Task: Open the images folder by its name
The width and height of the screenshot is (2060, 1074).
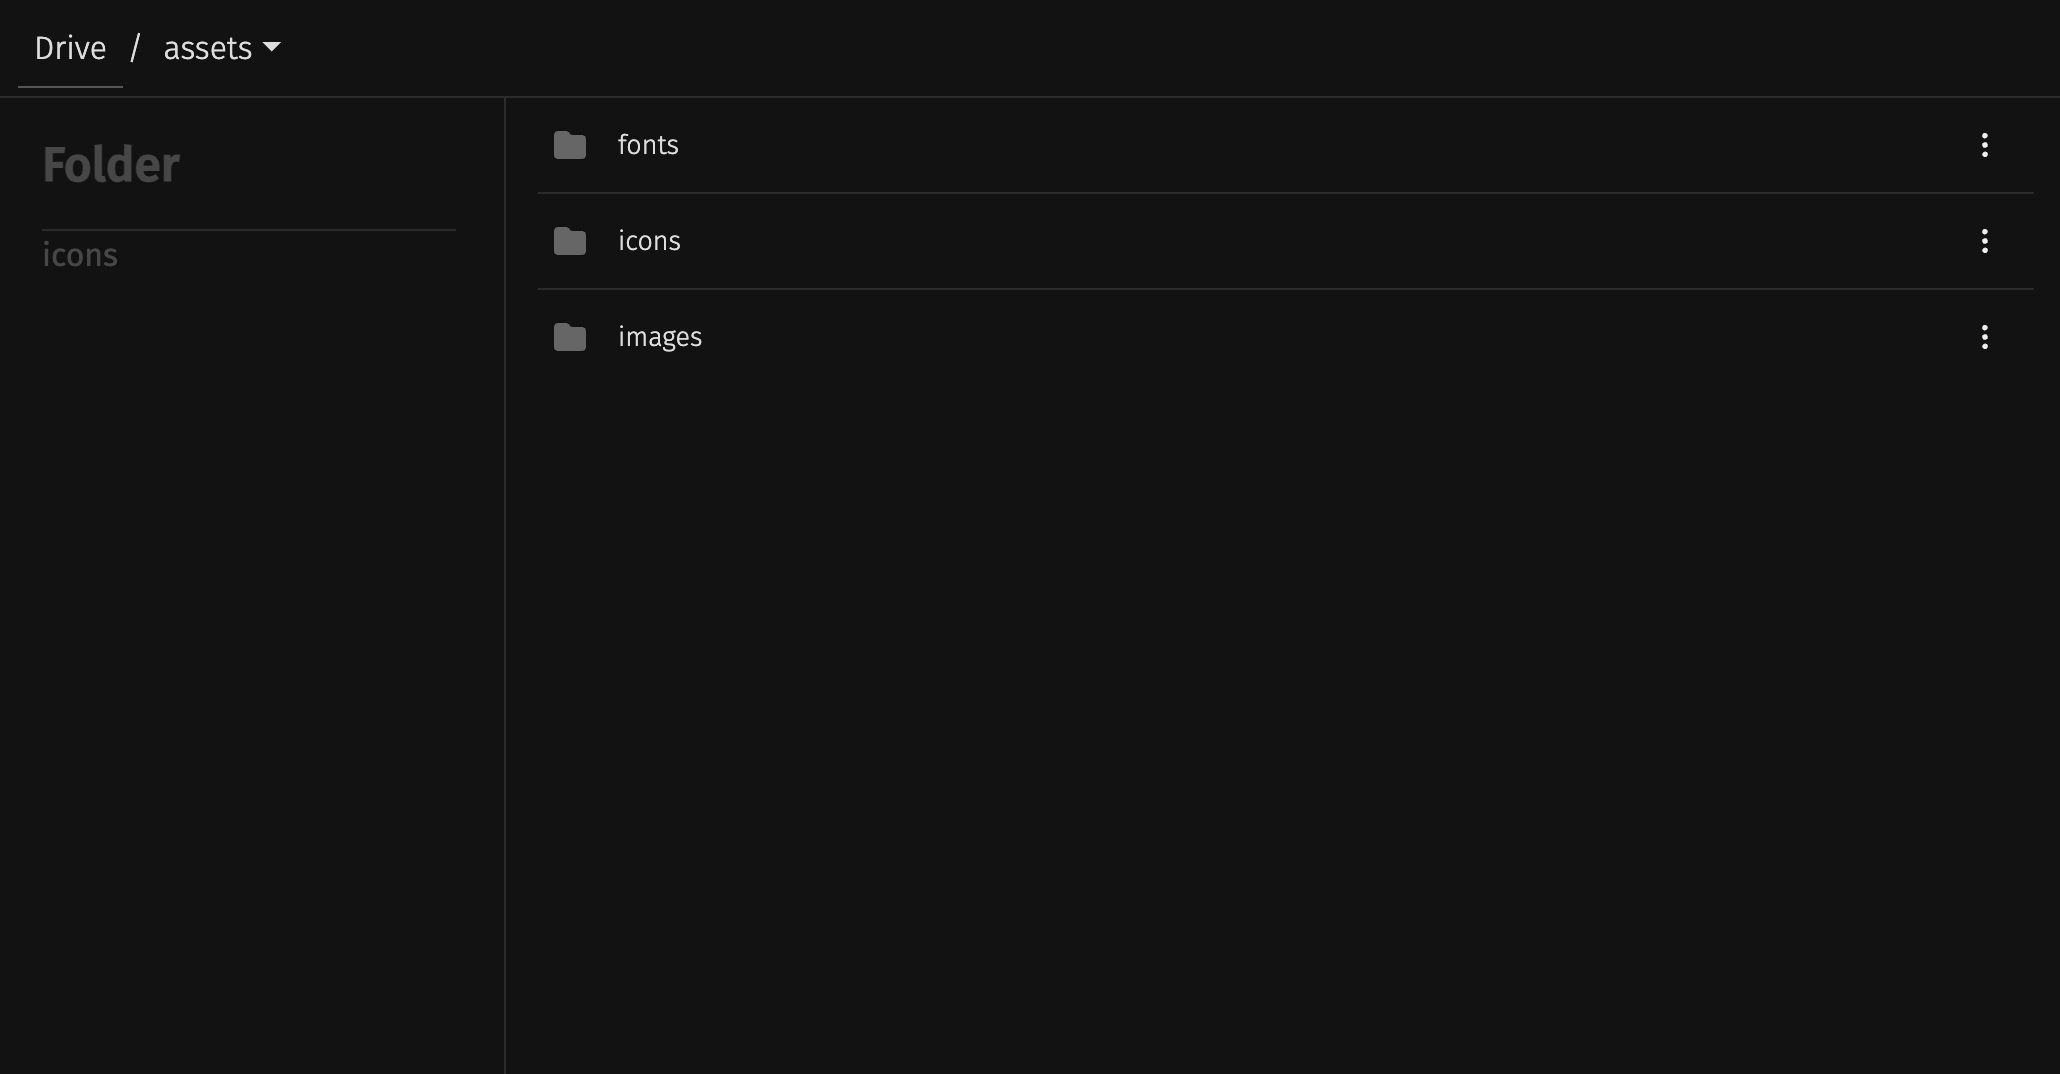Action: tap(660, 337)
